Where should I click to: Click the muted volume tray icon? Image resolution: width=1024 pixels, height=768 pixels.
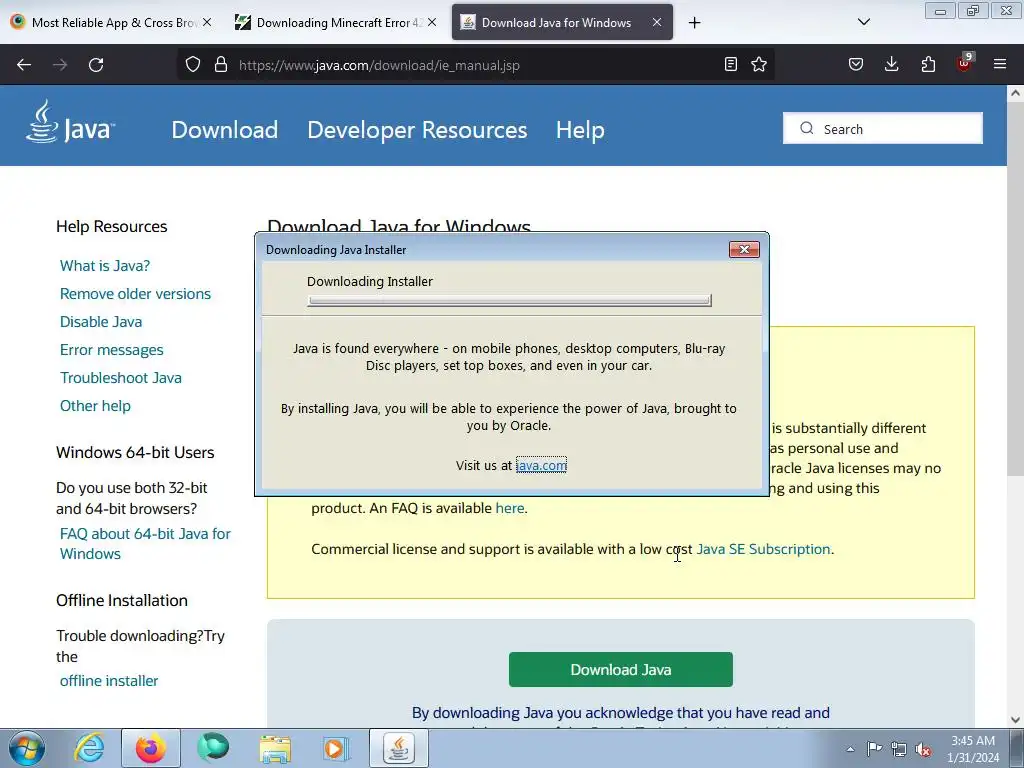(x=923, y=749)
